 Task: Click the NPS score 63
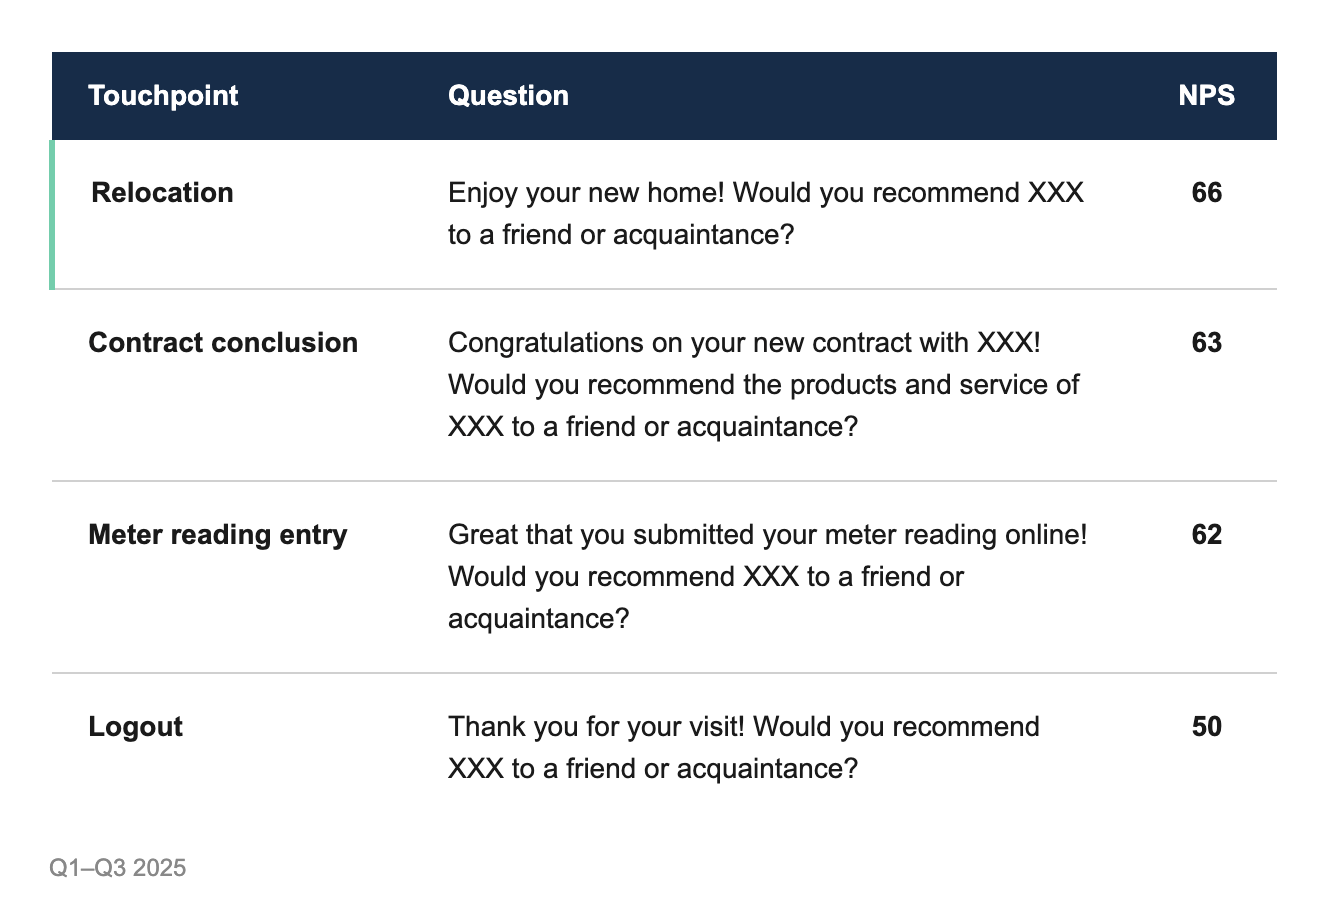click(1207, 343)
